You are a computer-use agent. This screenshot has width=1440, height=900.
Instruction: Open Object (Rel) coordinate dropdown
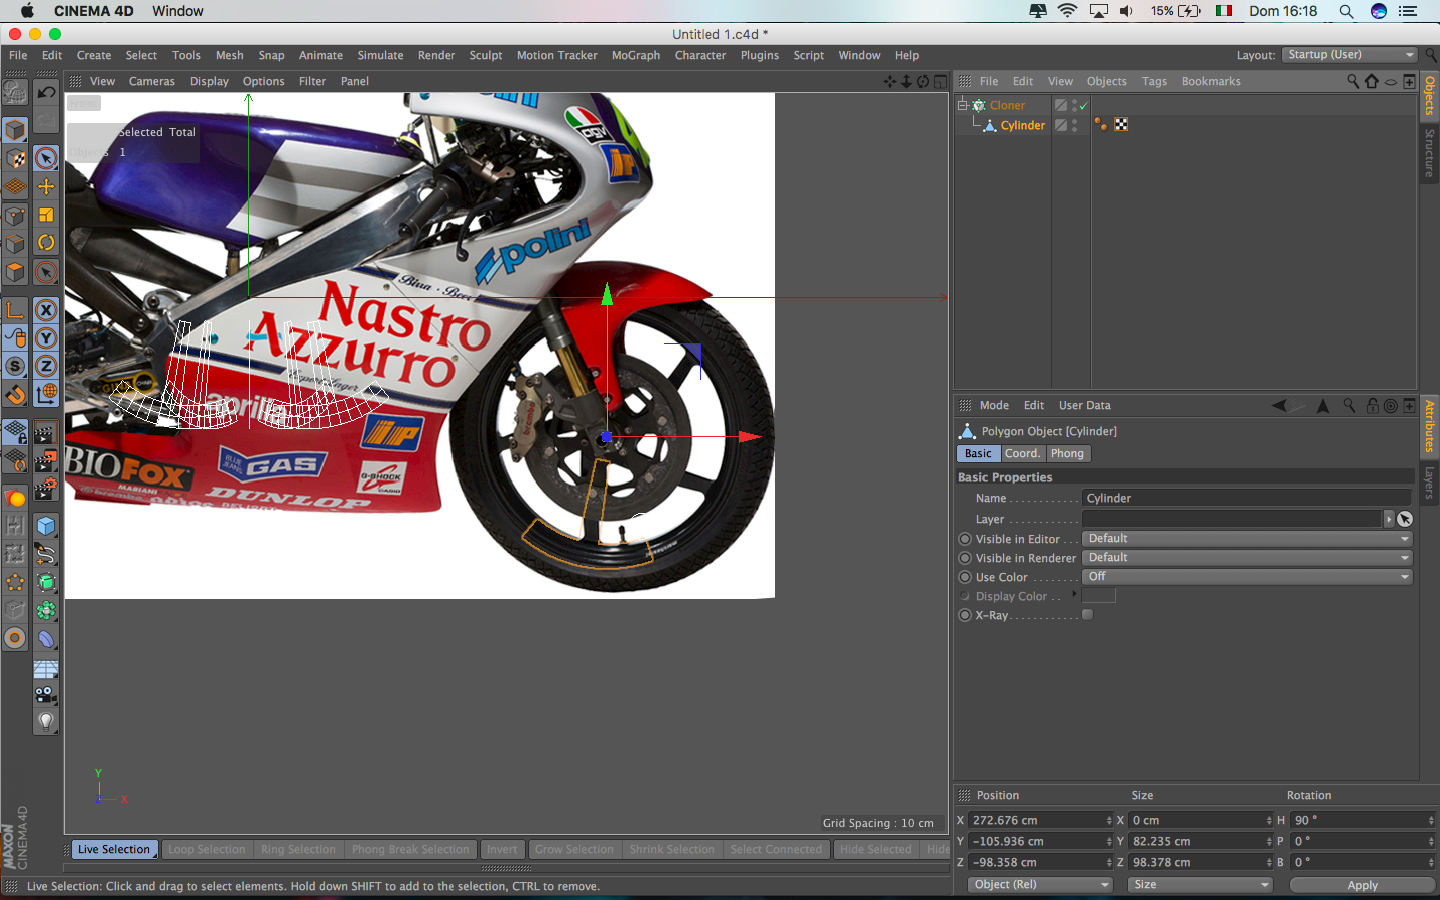[x=1041, y=885]
